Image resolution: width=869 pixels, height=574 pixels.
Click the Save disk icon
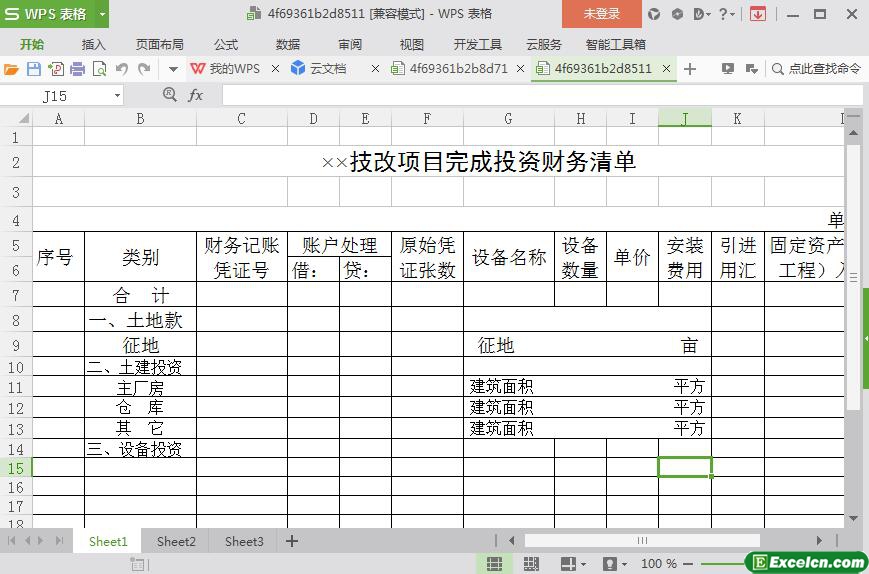coord(34,69)
